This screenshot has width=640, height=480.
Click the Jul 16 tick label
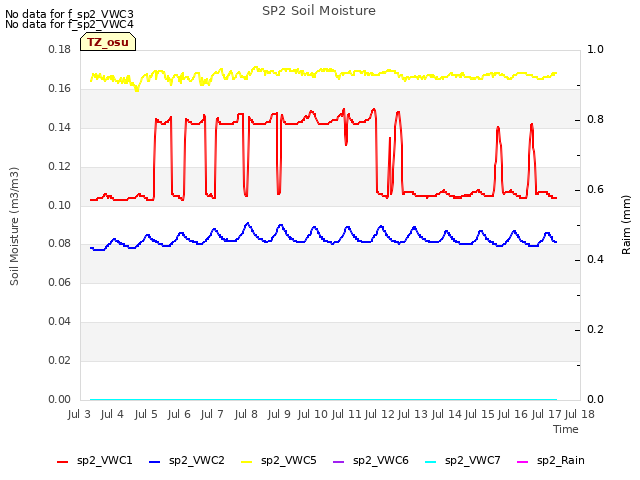pyautogui.click(x=513, y=414)
